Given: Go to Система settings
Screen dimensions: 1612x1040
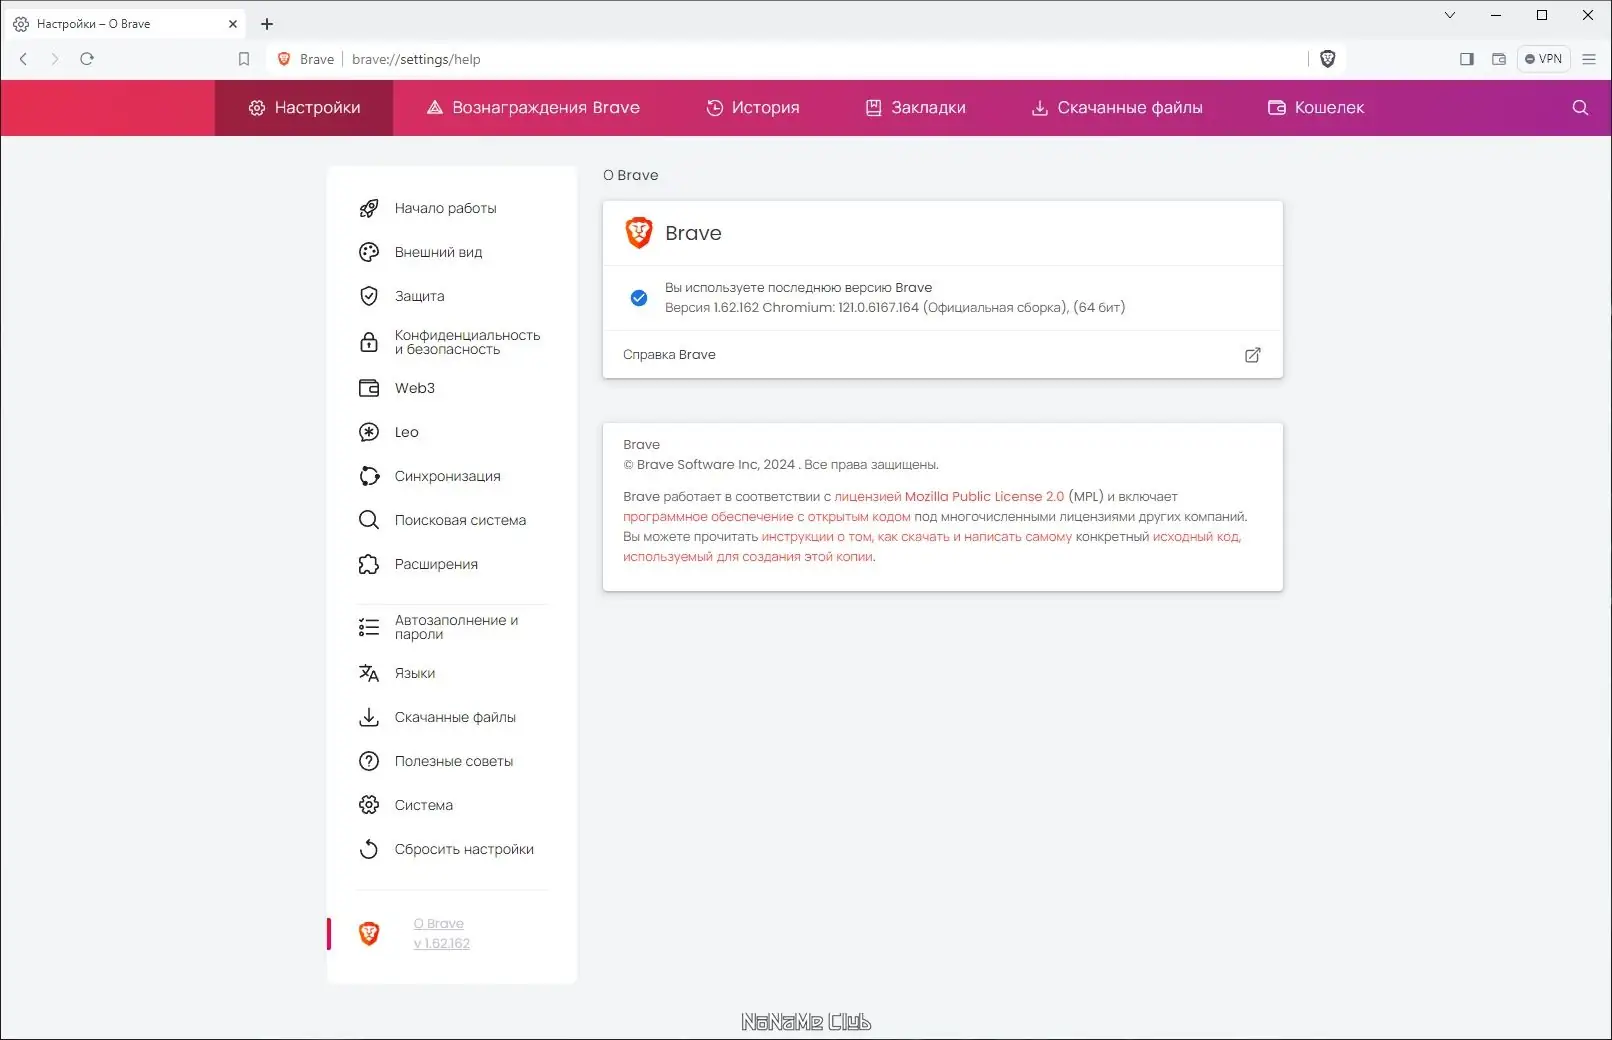Looking at the screenshot, I should coord(424,805).
